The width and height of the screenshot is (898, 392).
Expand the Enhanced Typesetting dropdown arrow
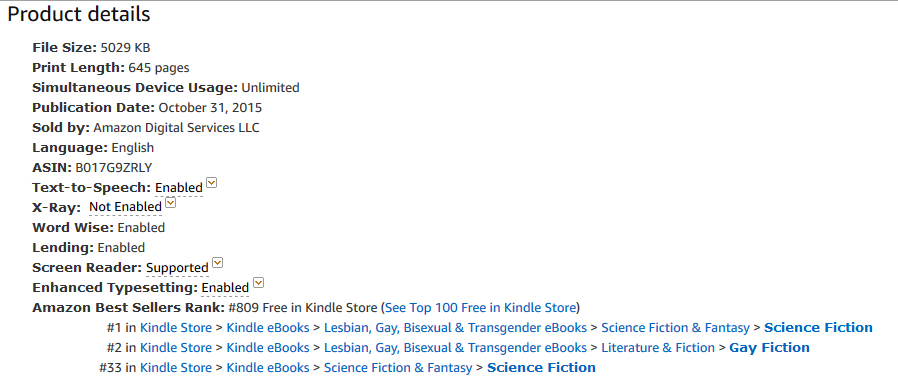tap(258, 283)
